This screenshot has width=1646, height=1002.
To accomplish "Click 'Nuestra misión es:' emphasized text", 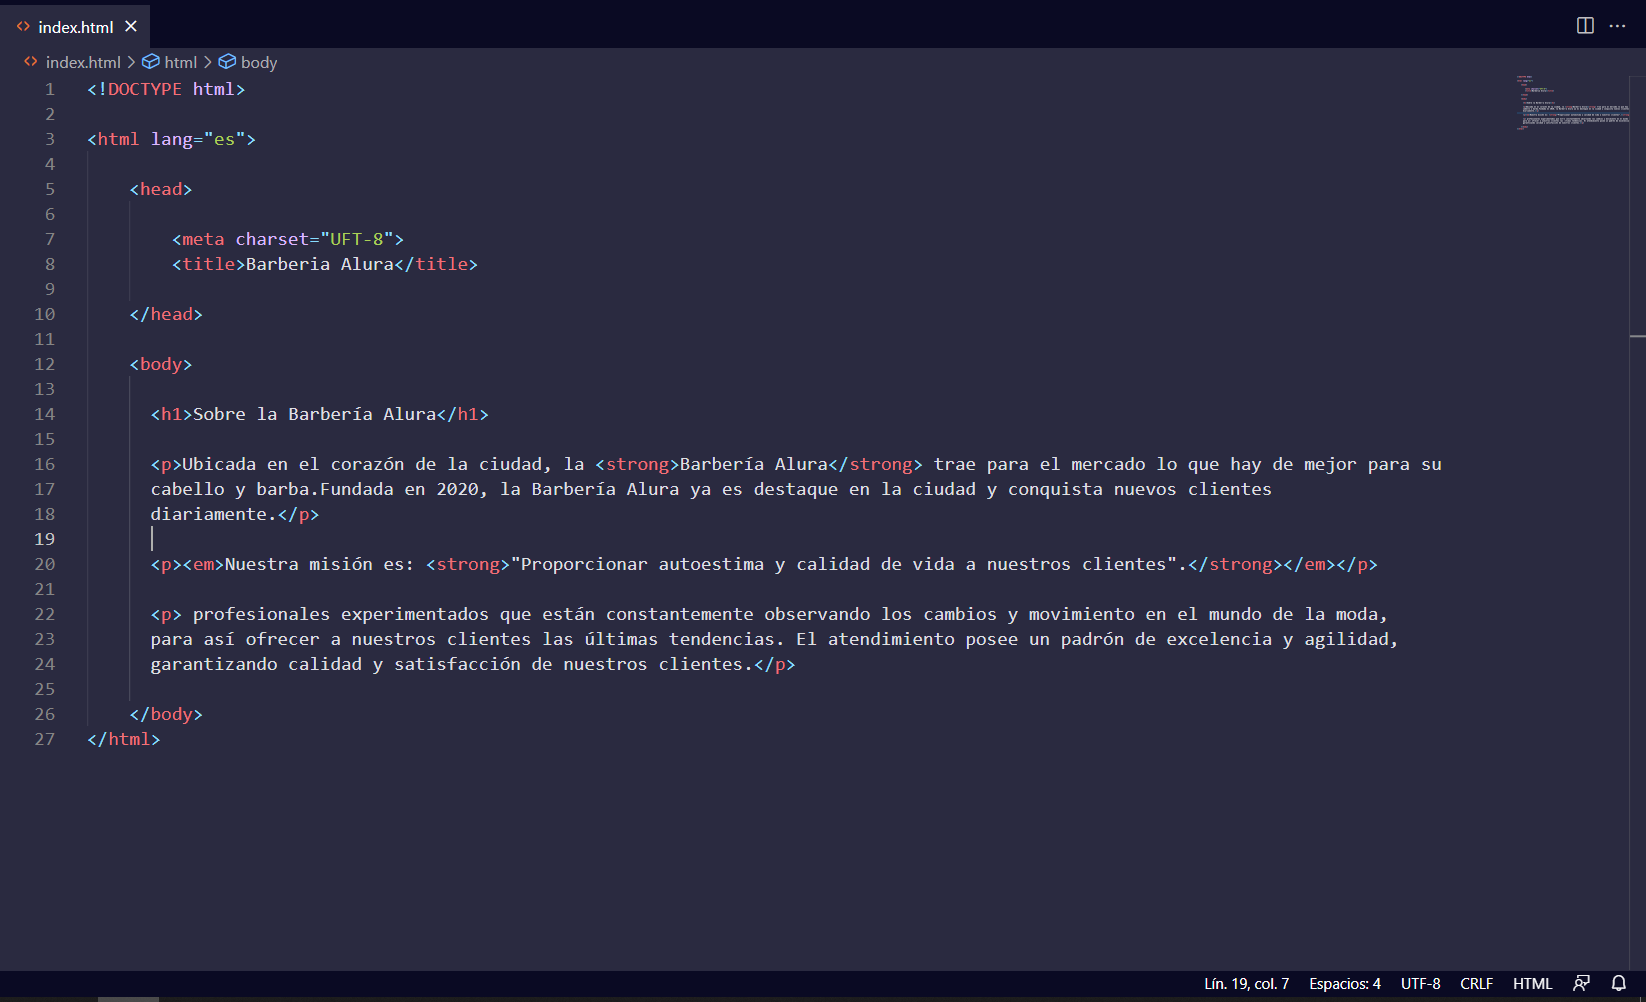I will [319, 564].
